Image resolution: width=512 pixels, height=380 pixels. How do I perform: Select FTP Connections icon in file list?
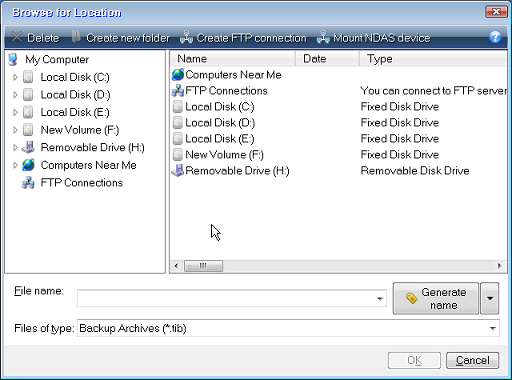click(178, 90)
